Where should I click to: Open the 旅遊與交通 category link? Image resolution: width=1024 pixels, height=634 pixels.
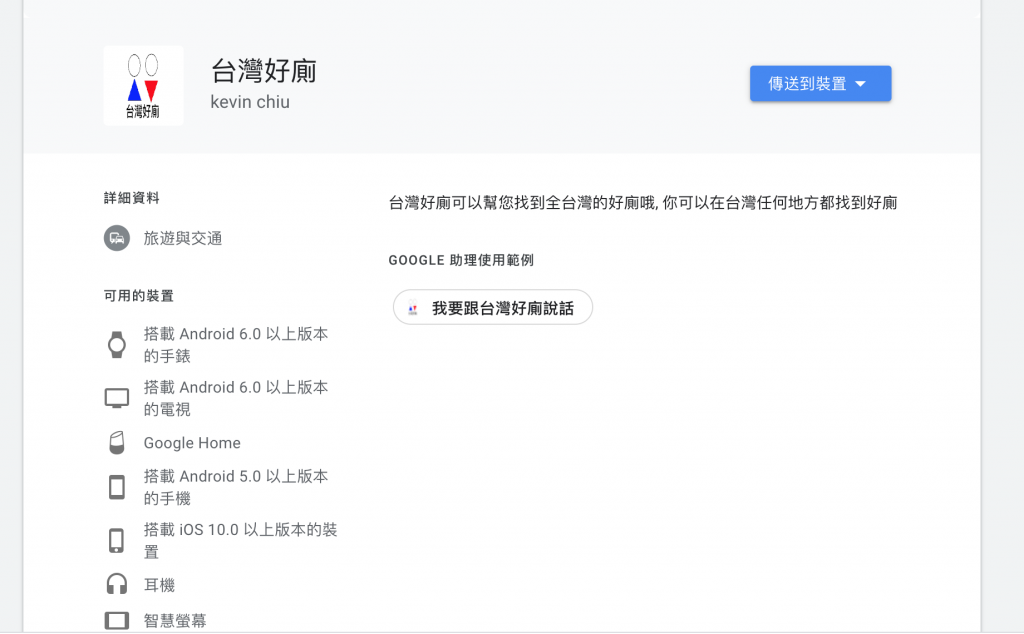point(183,238)
